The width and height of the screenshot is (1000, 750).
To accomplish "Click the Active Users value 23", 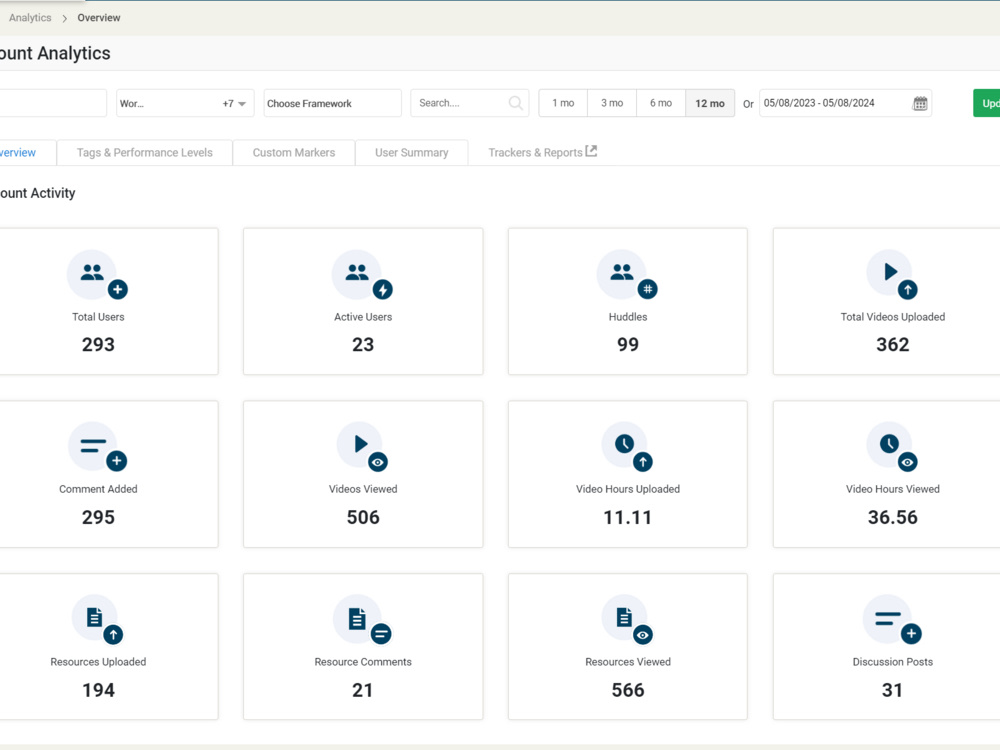I will pos(363,344).
